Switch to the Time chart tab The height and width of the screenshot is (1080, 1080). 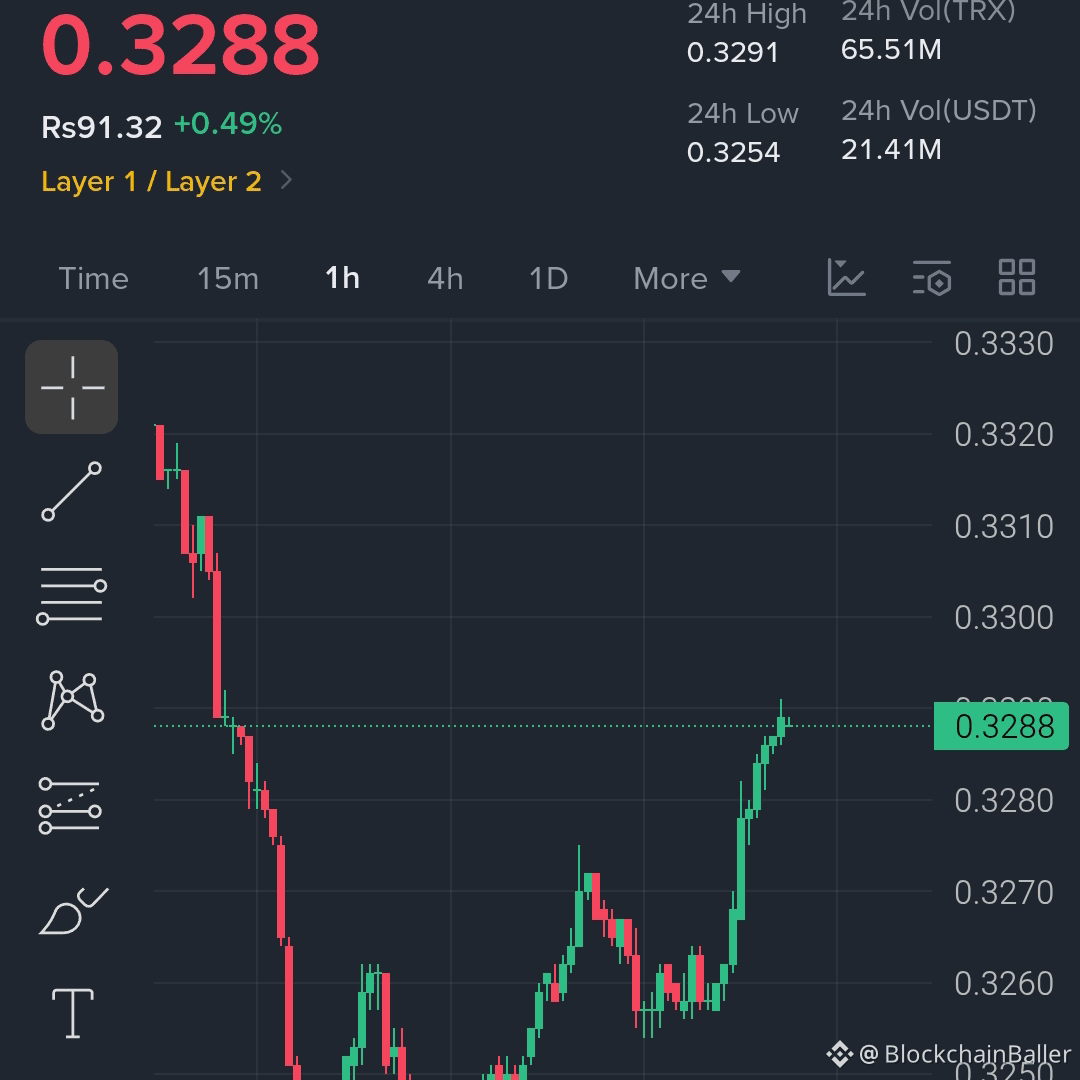pos(94,279)
